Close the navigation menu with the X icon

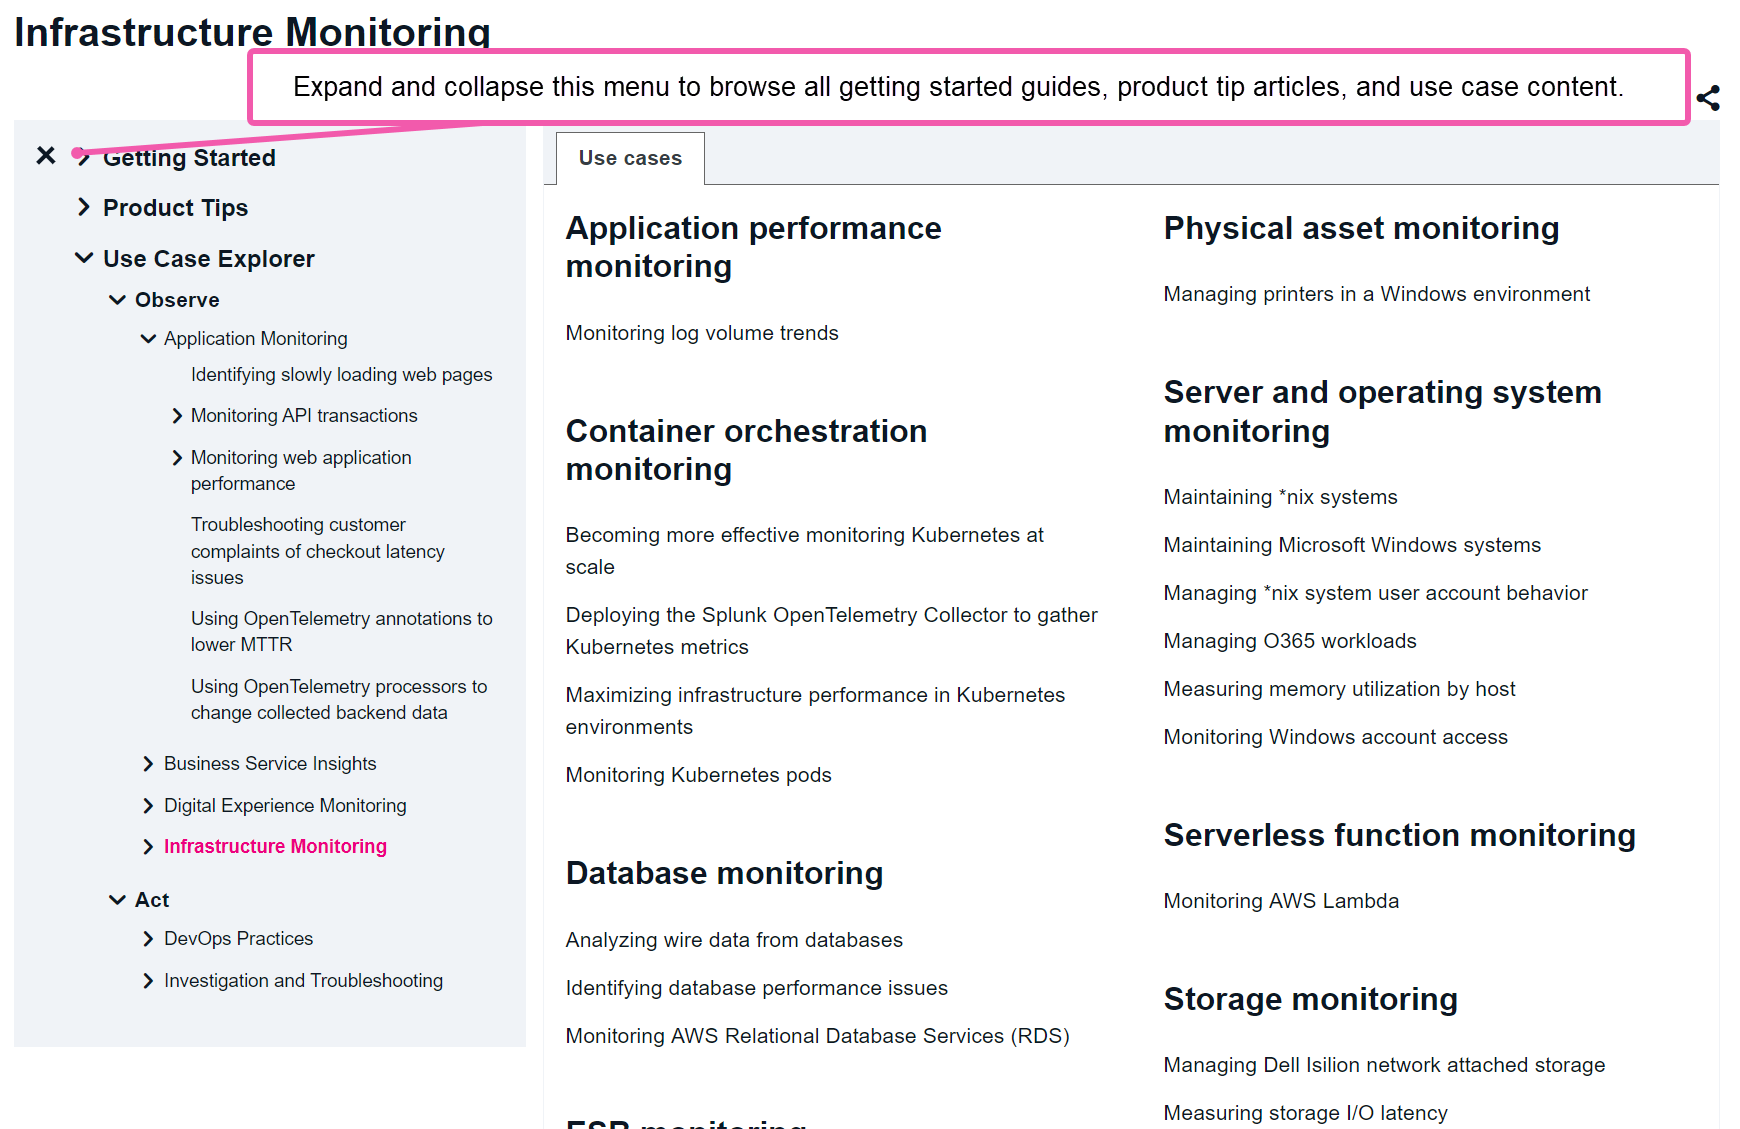46,155
